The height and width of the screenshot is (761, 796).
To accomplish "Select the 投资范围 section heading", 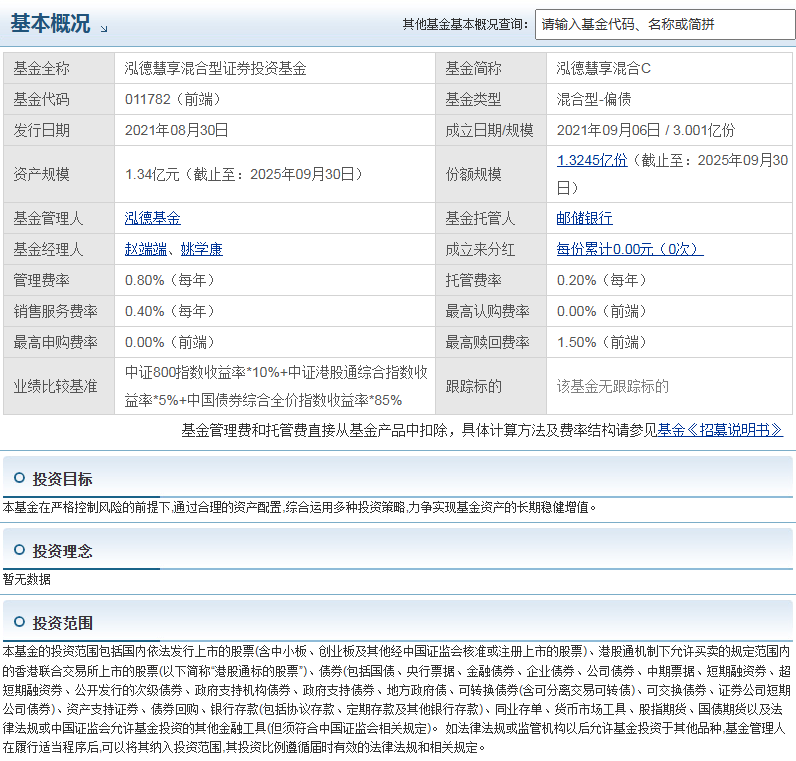I will pyautogui.click(x=62, y=623).
